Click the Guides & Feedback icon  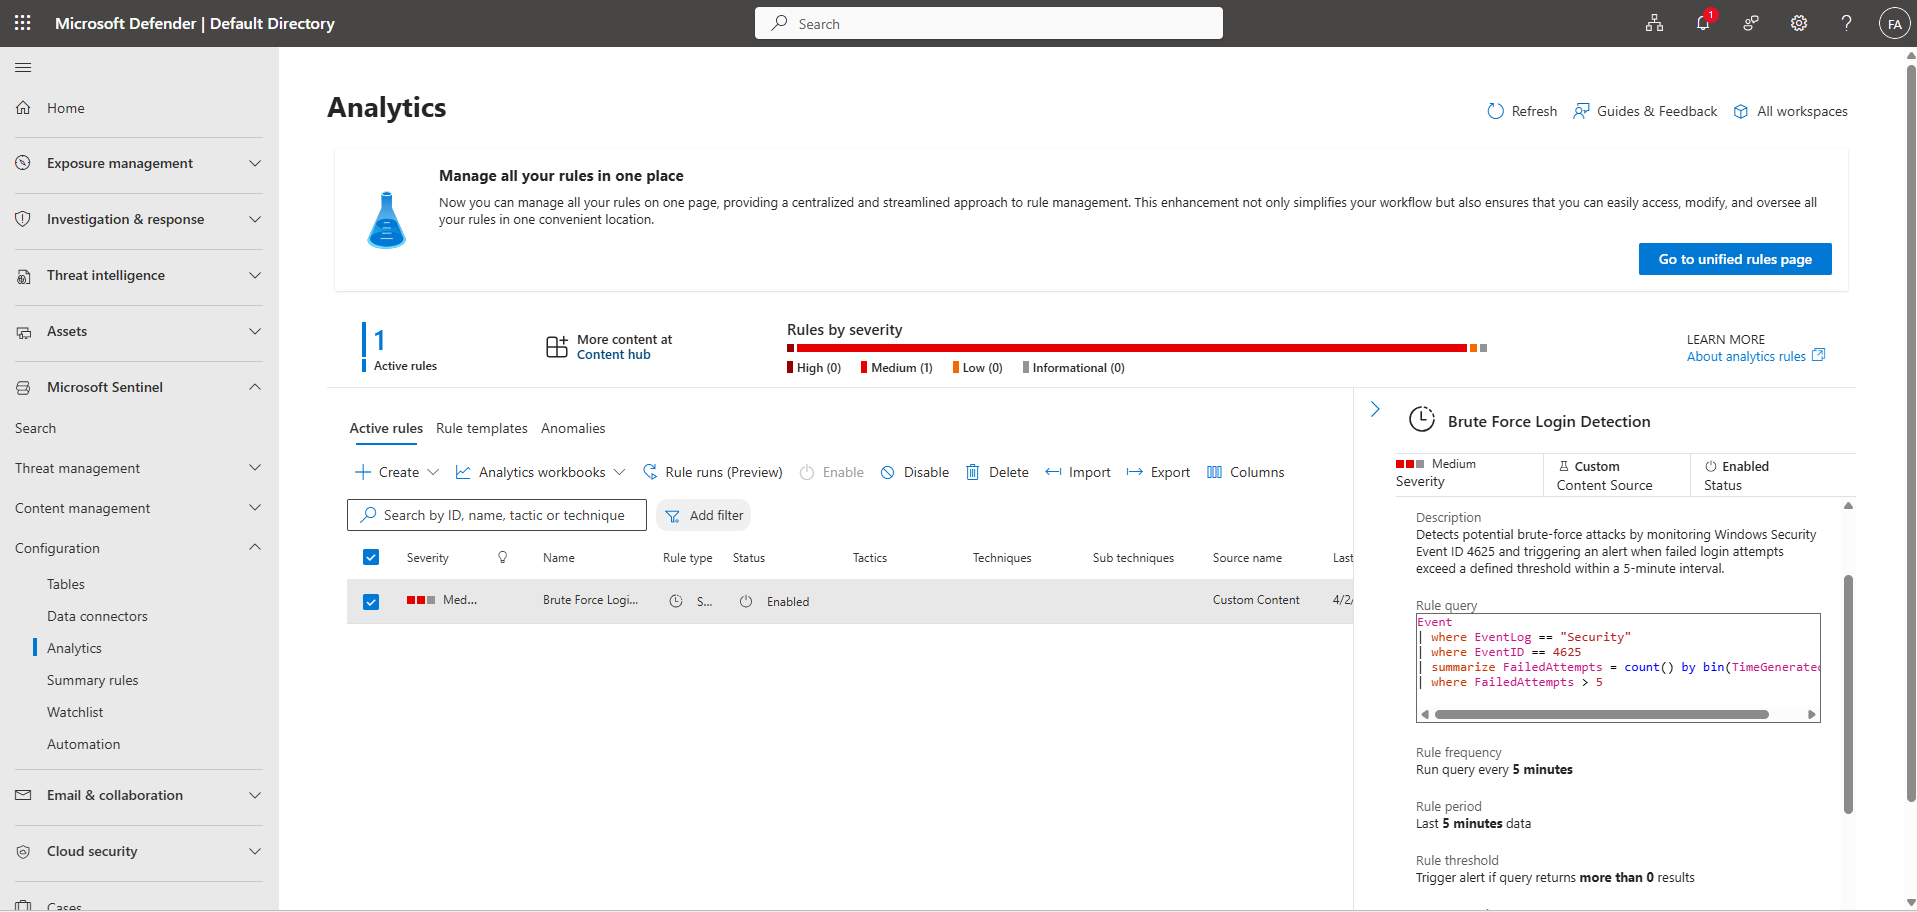click(x=1581, y=111)
